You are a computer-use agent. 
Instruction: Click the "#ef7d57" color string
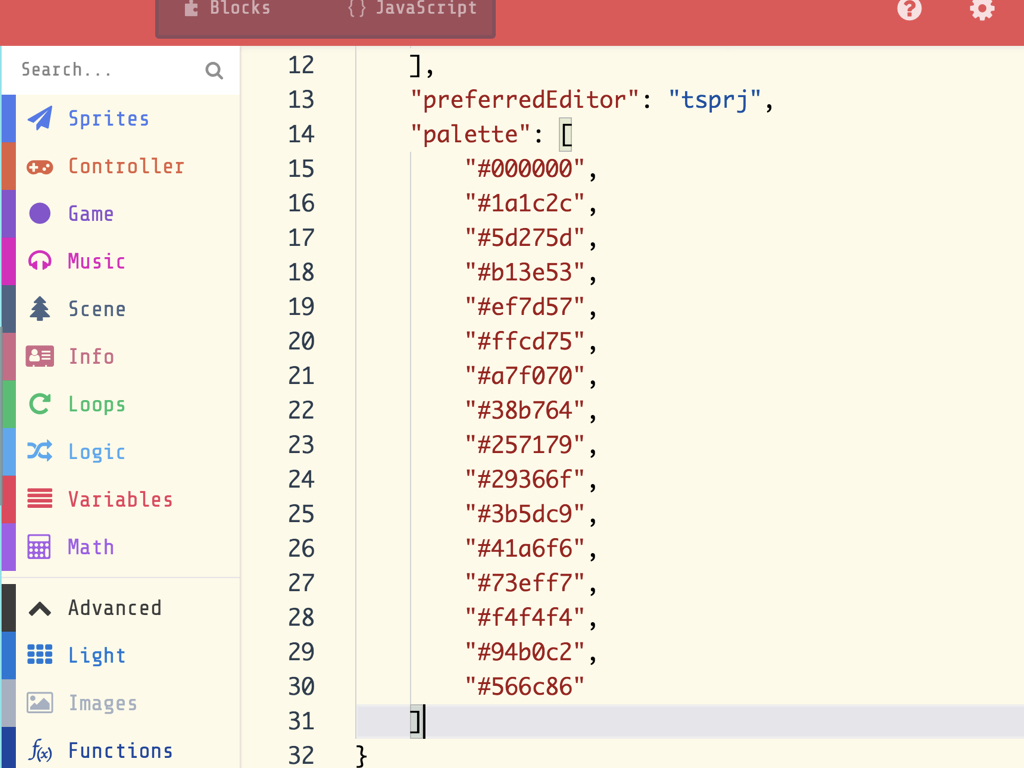(x=524, y=308)
